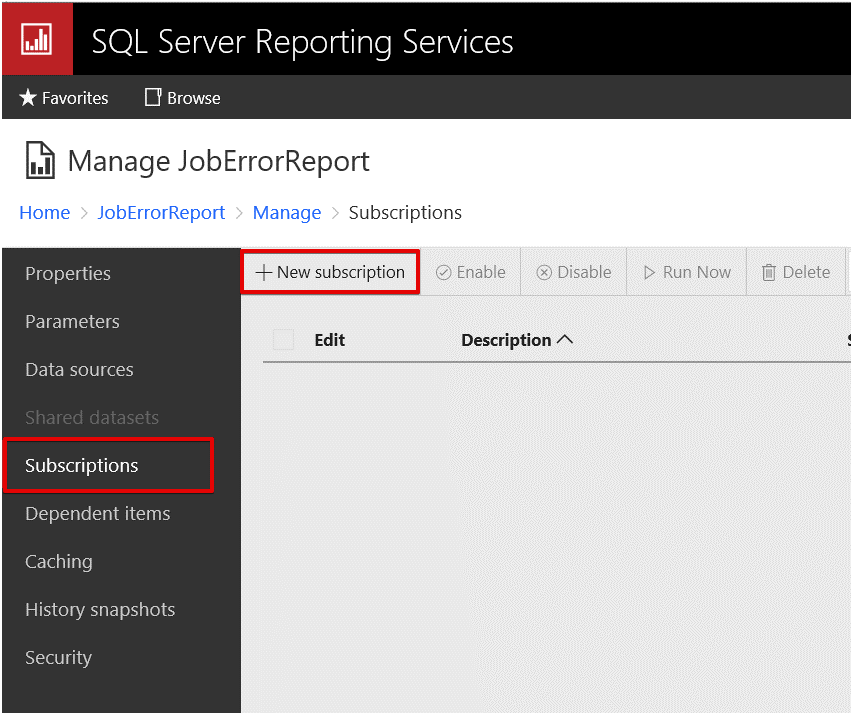
Task: Open the Properties section
Action: pyautogui.click(x=68, y=274)
